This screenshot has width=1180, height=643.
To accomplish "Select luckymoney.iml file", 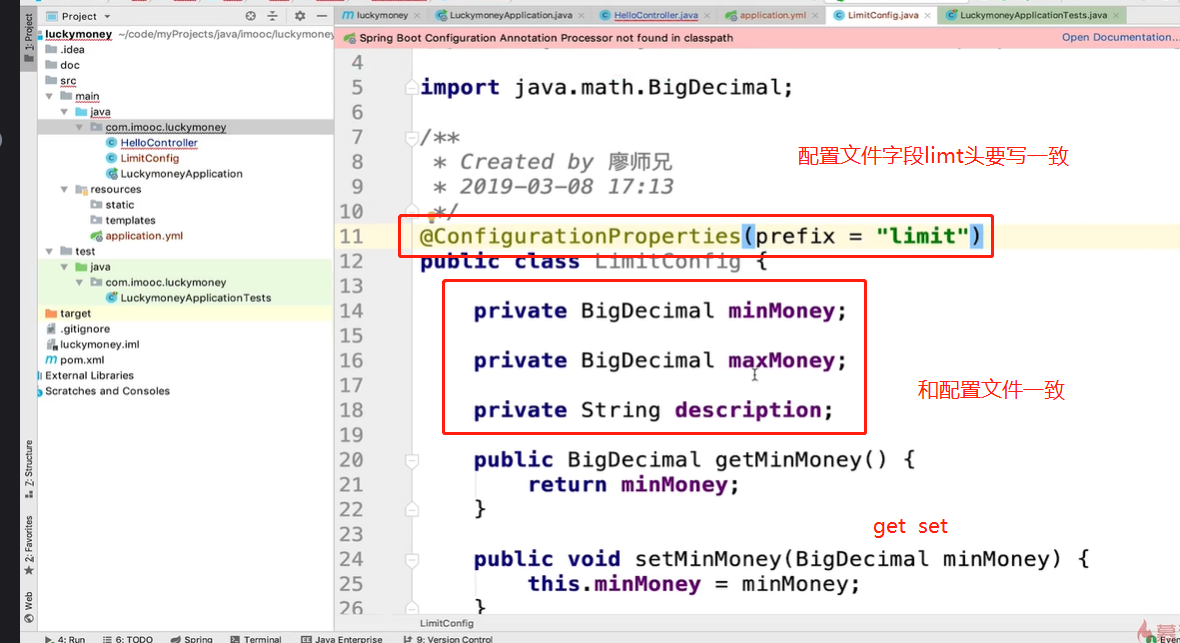I will (99, 344).
